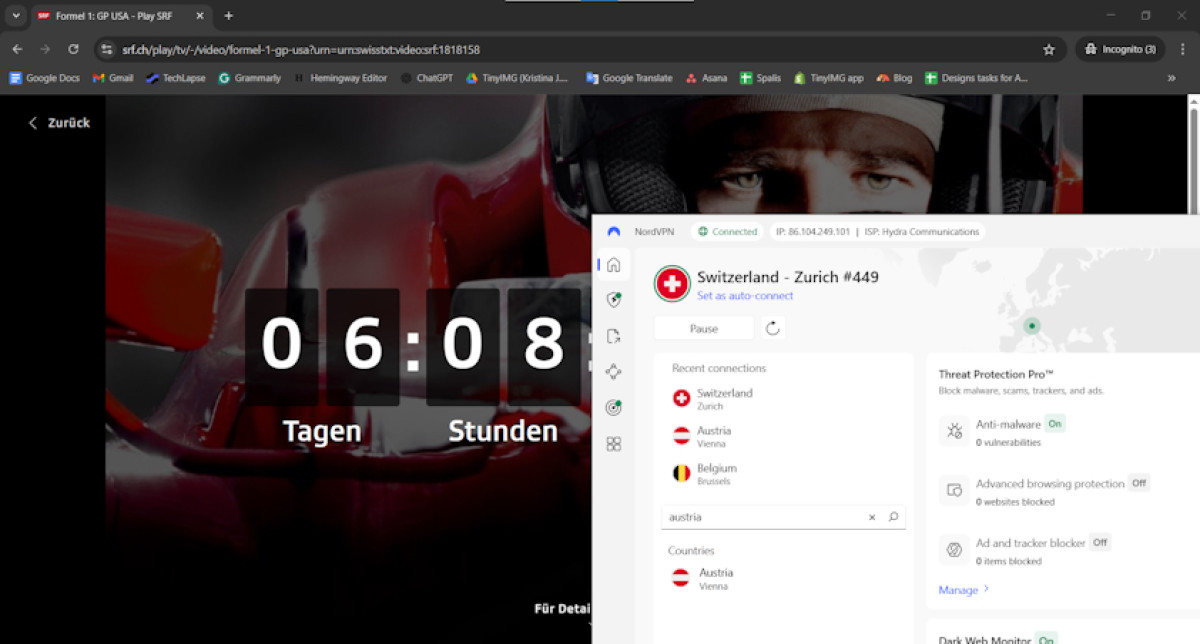Click the austria server search input field
Image resolution: width=1200 pixels, height=644 pixels.
coord(760,517)
